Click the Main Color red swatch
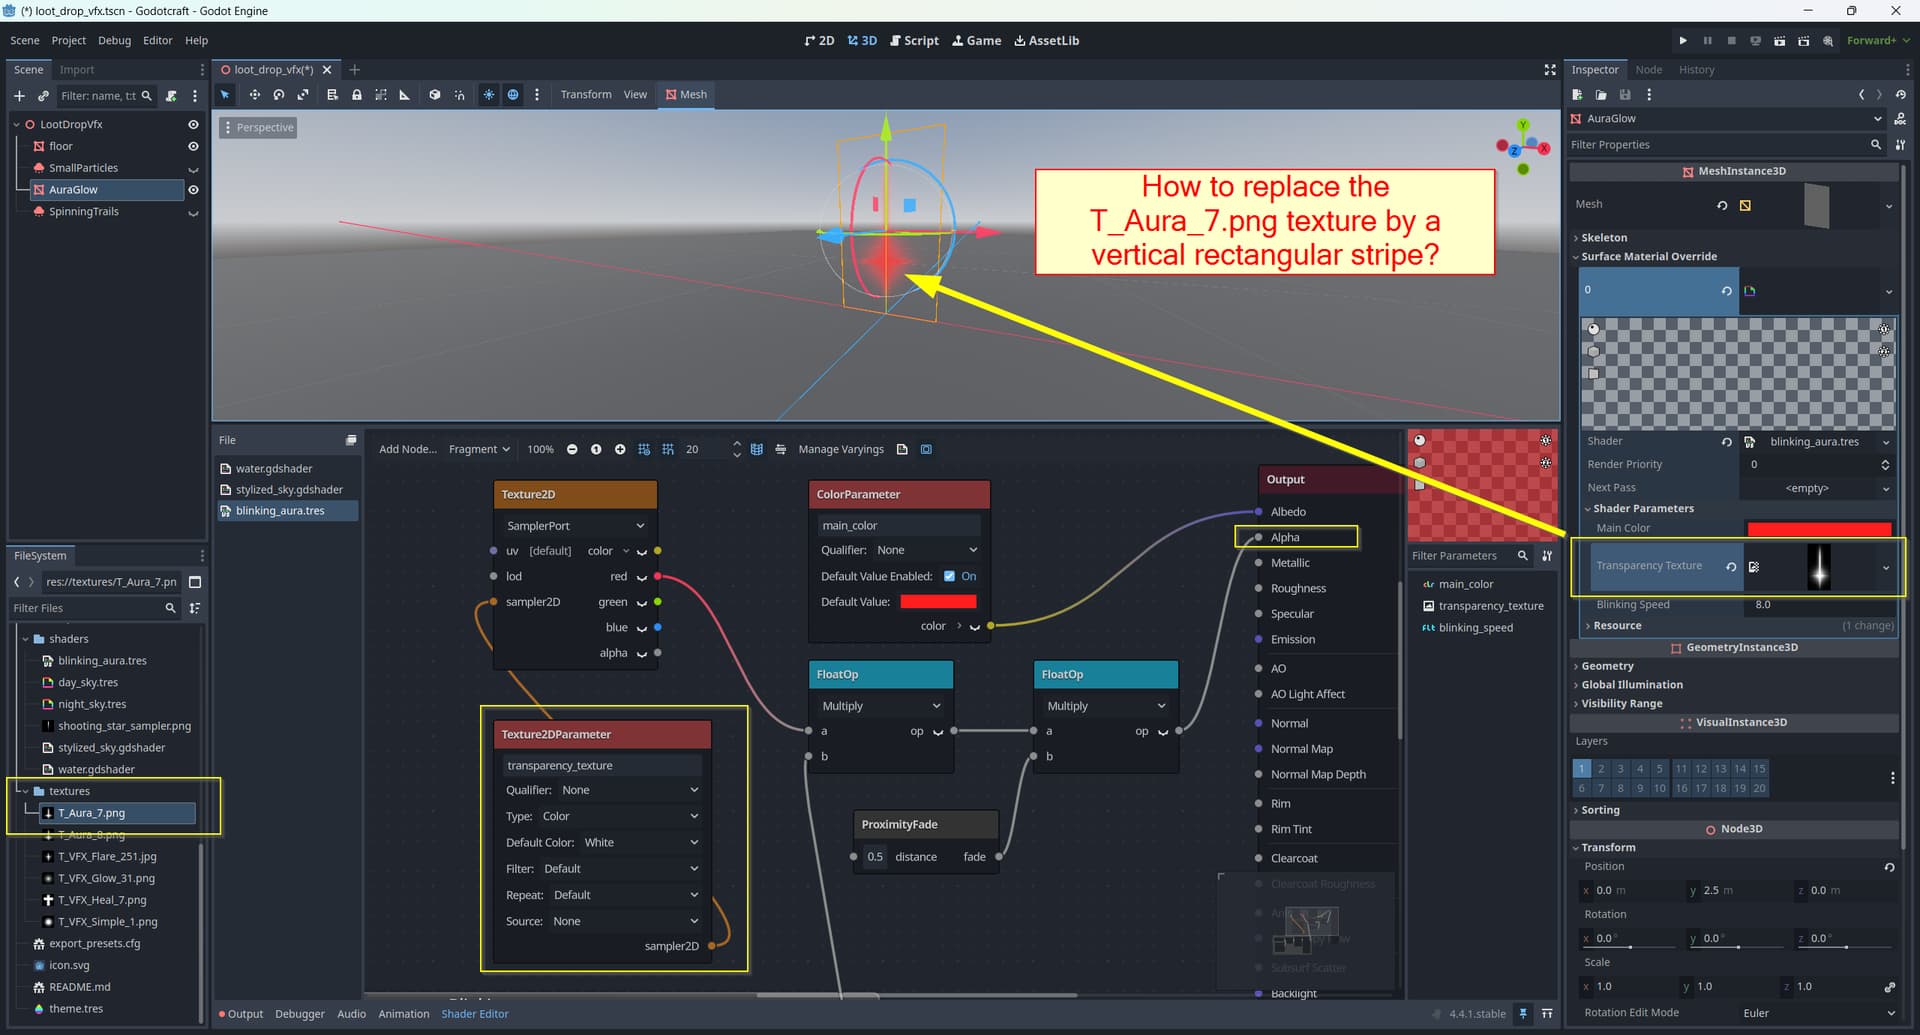This screenshot has width=1920, height=1035. pyautogui.click(x=1818, y=528)
